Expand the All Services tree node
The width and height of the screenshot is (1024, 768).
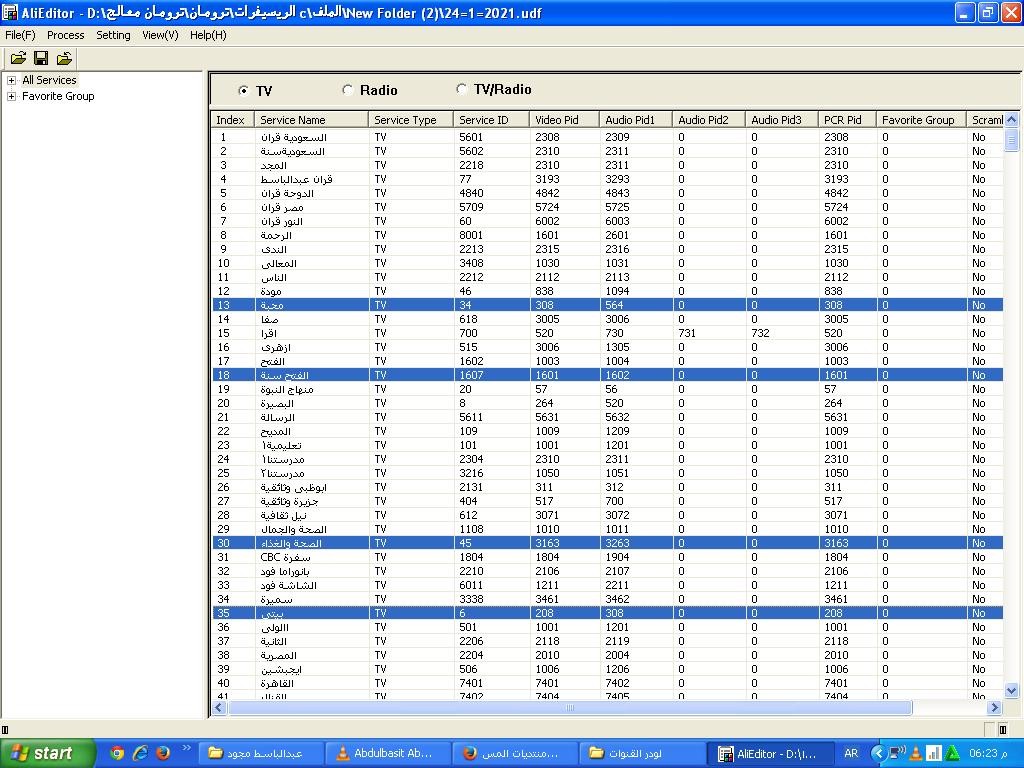click(x=11, y=80)
